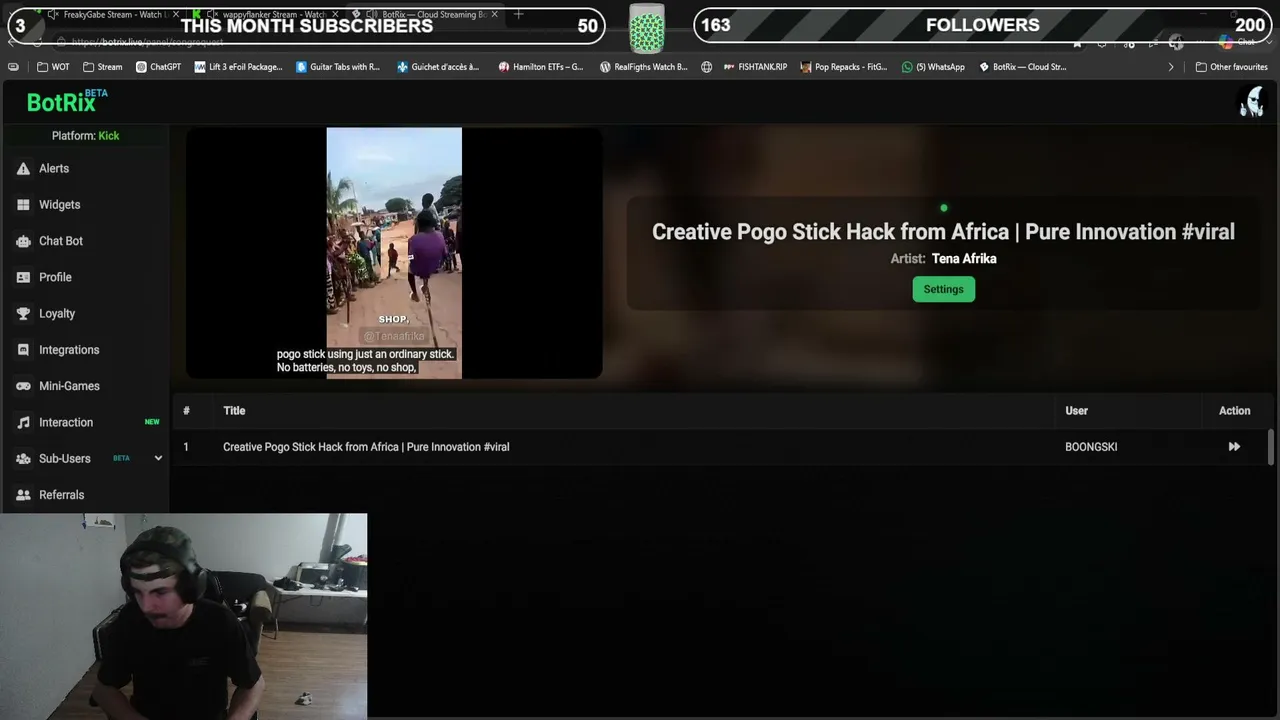1280x720 pixels.
Task: Open the Referrals menu item
Action: (61, 495)
